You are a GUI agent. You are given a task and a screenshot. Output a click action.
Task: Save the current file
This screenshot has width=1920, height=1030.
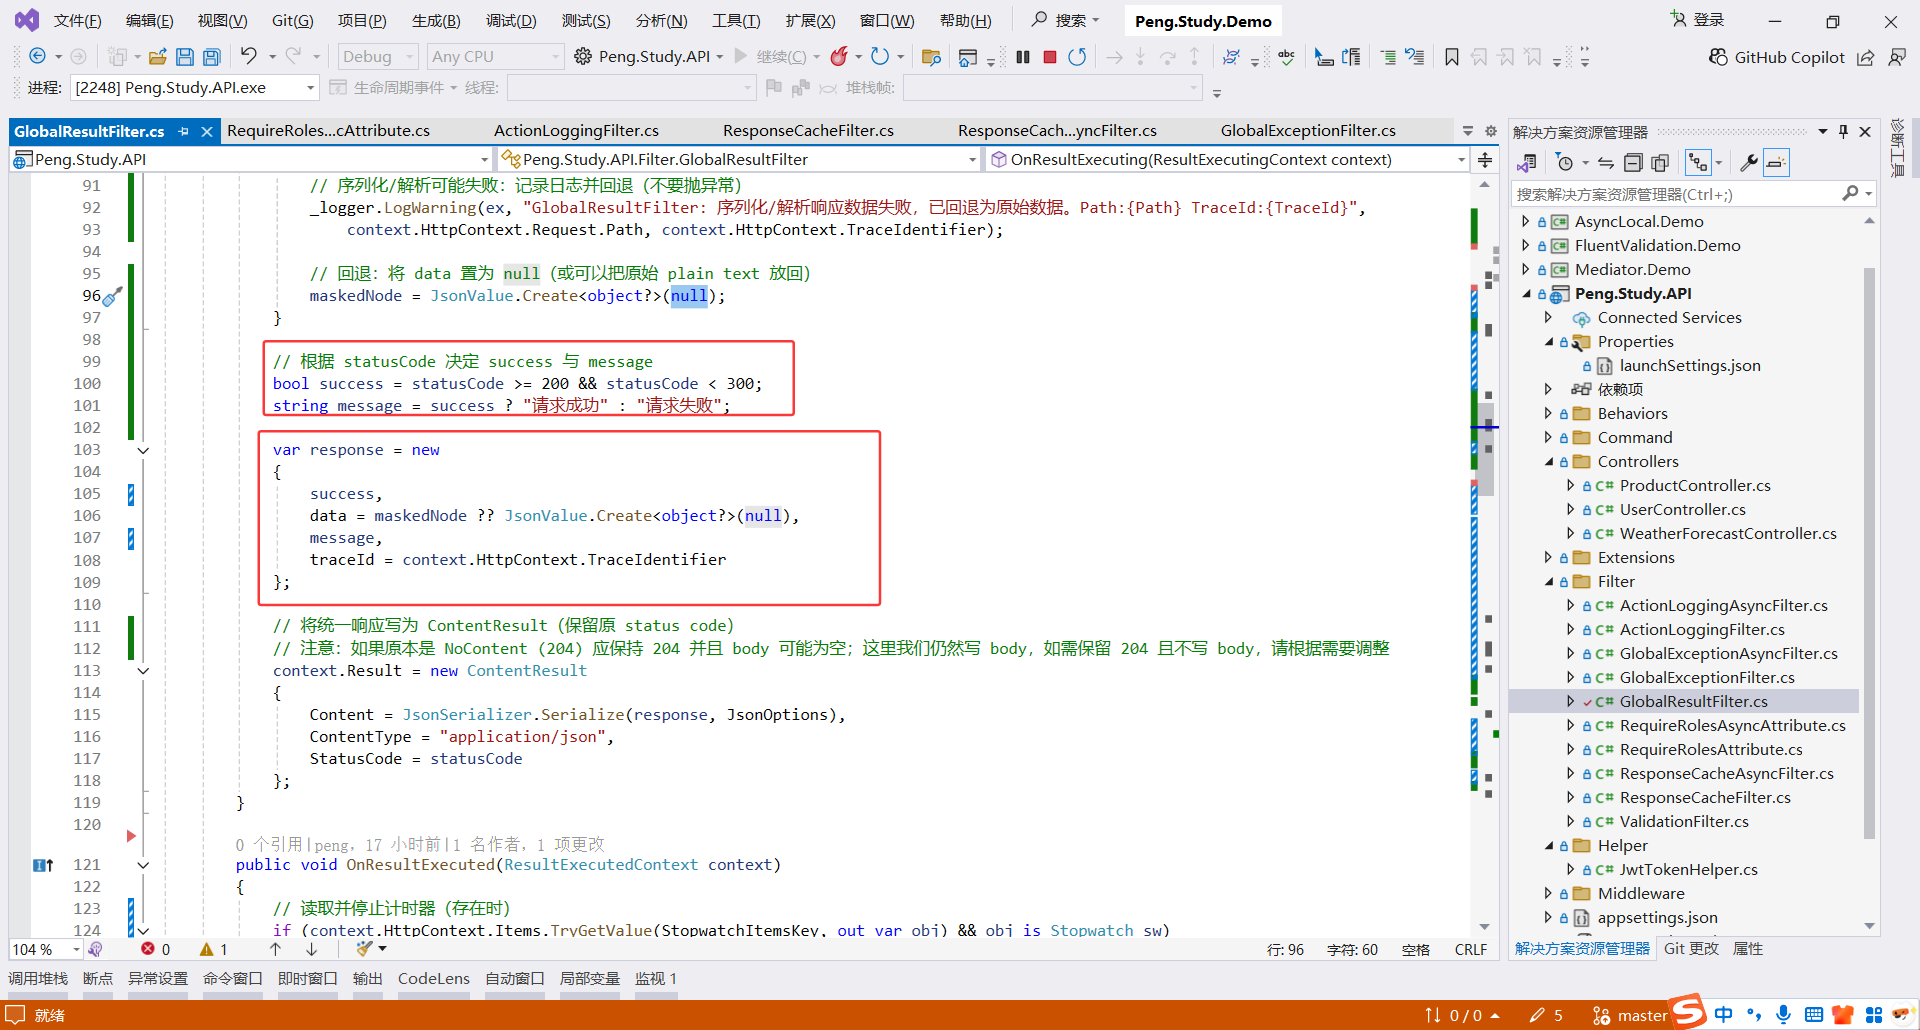point(184,57)
